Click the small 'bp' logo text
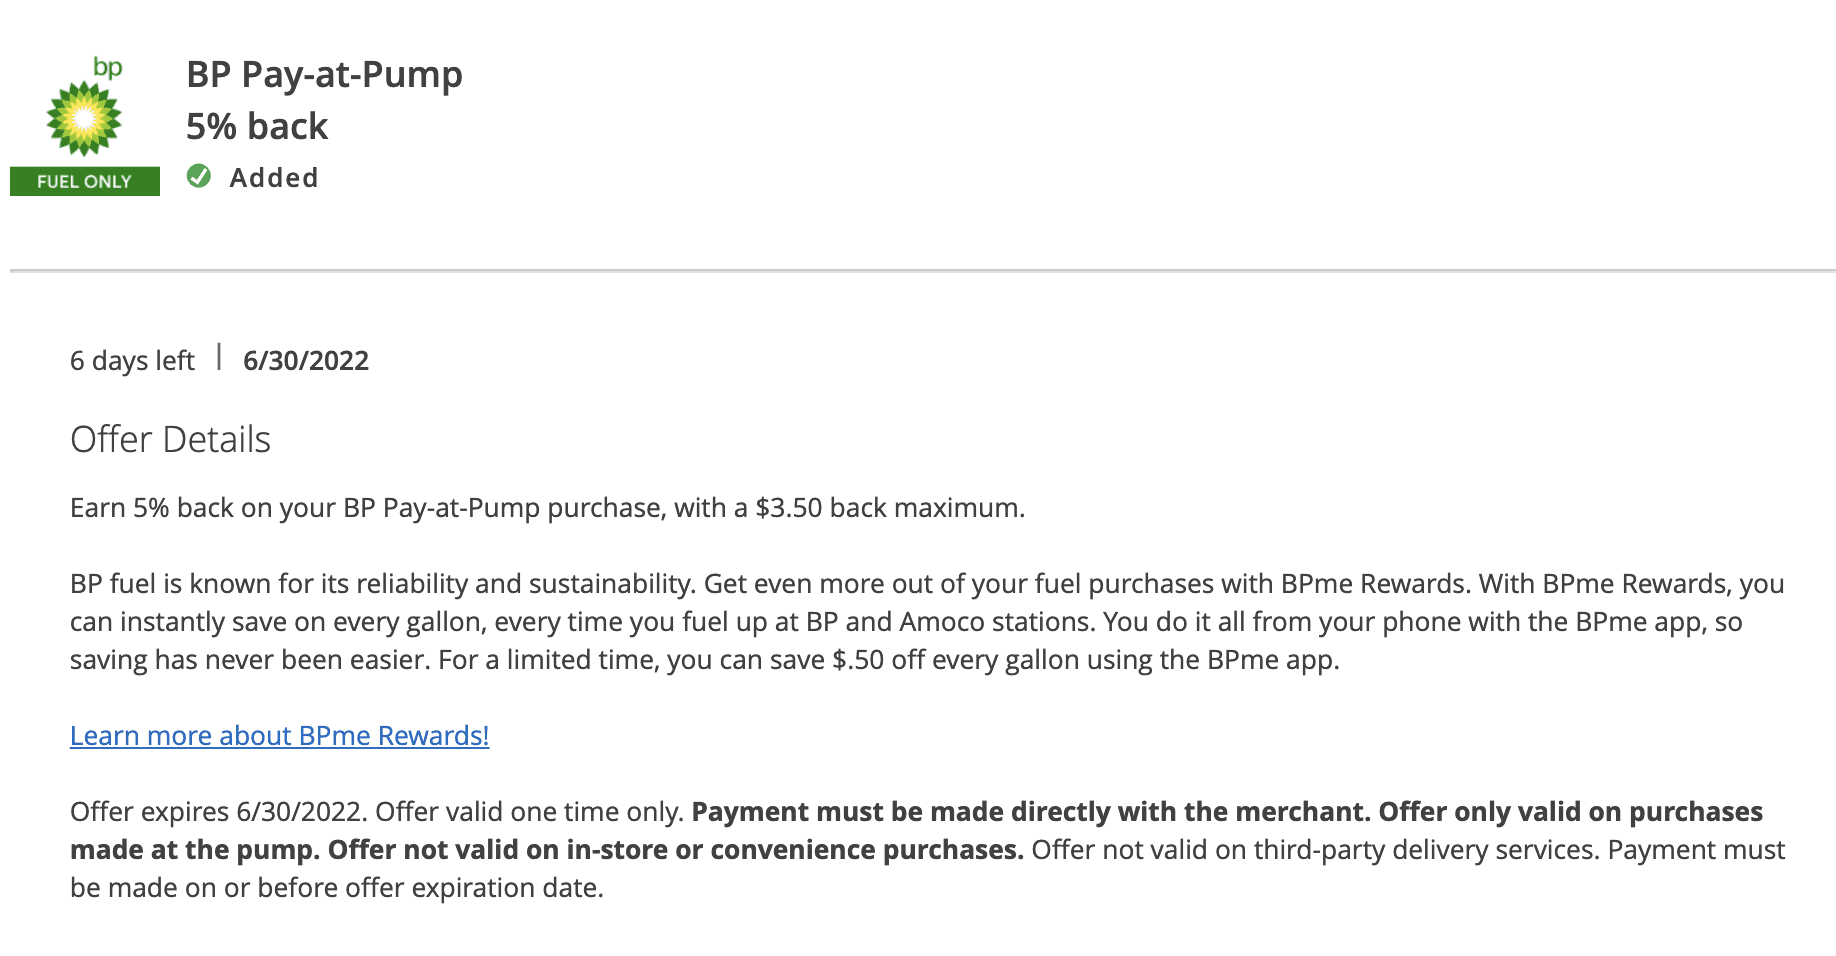Viewport: 1836px width, 956px height. pyautogui.click(x=107, y=67)
